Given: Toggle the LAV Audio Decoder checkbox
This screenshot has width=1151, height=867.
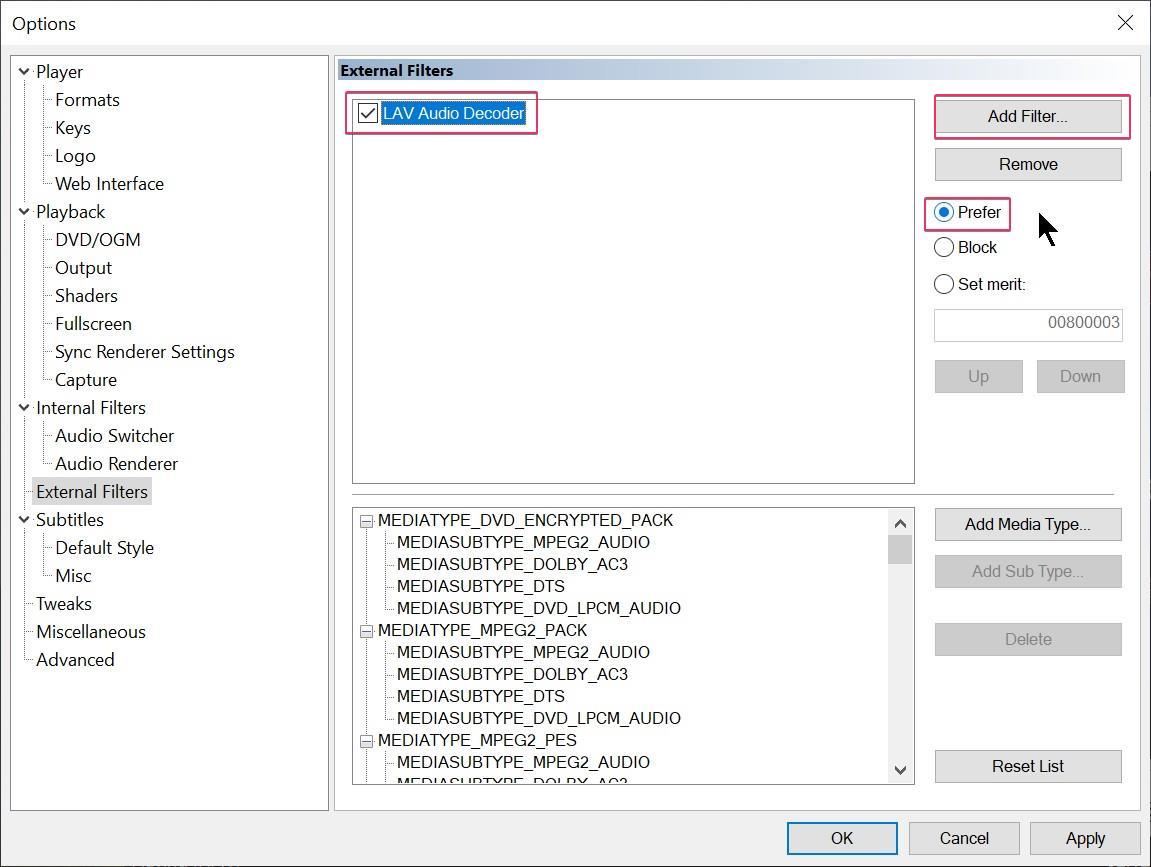Looking at the screenshot, I should coord(368,113).
